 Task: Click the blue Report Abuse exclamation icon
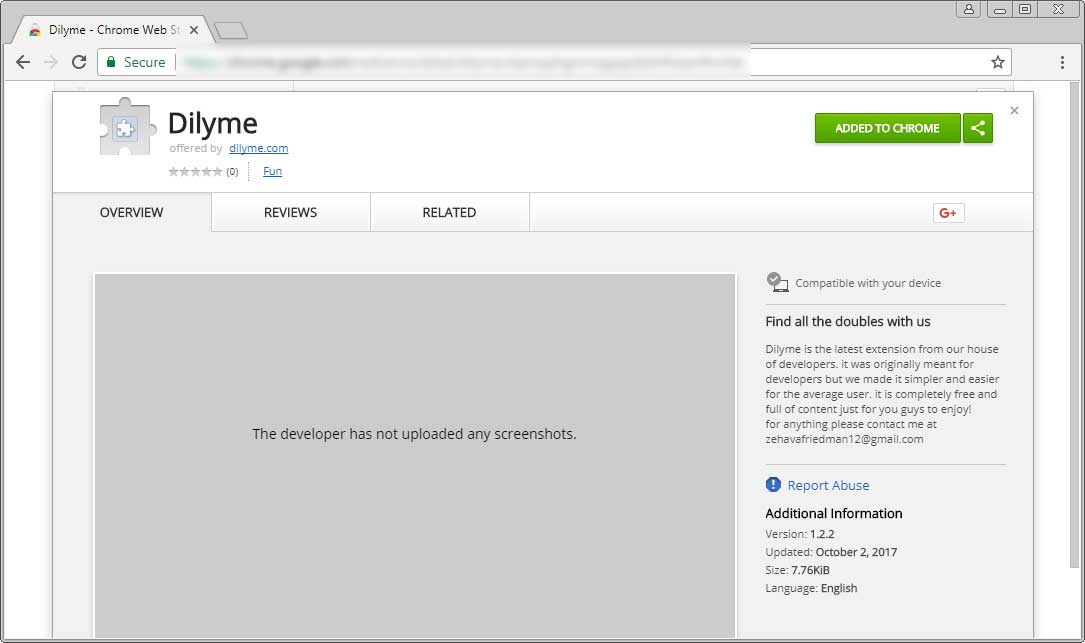[773, 484]
